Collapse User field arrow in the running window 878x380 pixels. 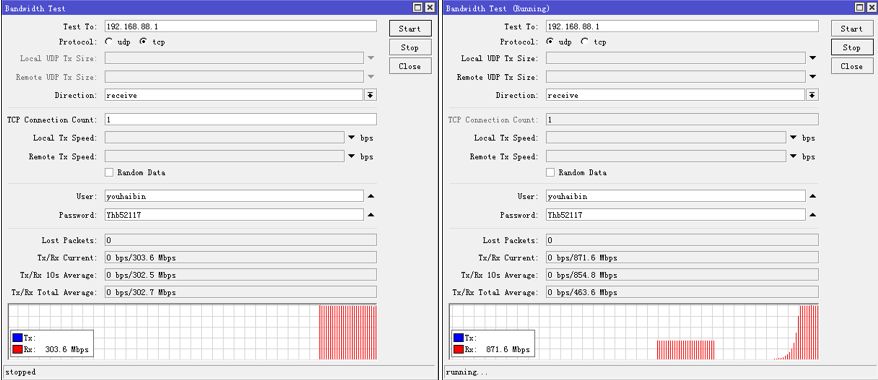(x=812, y=196)
